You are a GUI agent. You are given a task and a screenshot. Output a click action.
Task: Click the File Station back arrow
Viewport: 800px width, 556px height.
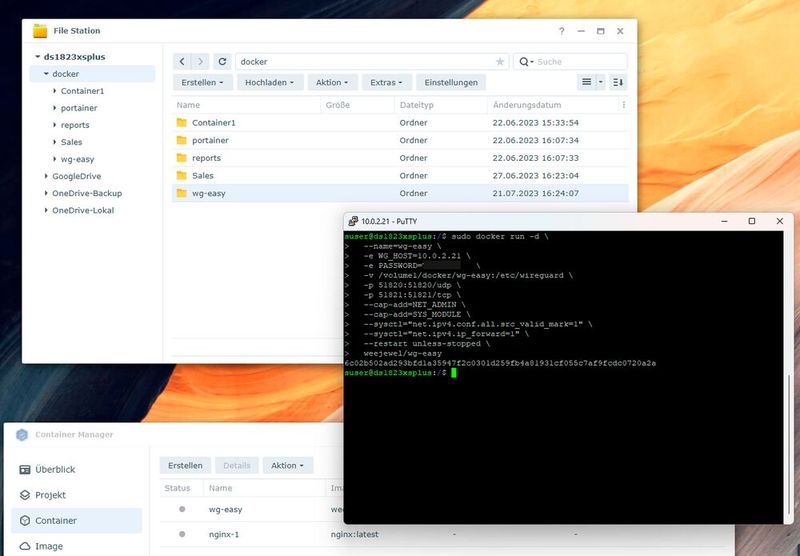[181, 62]
